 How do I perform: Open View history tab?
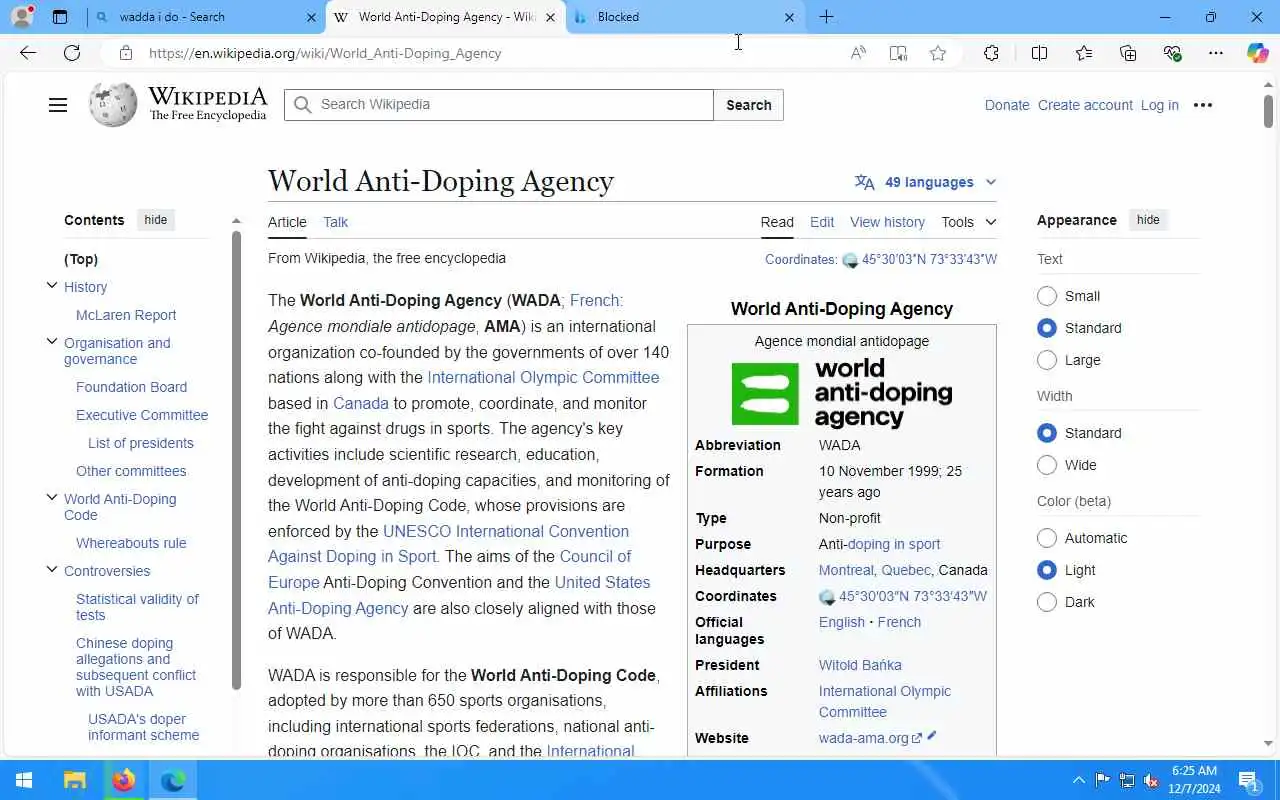pyautogui.click(x=887, y=222)
